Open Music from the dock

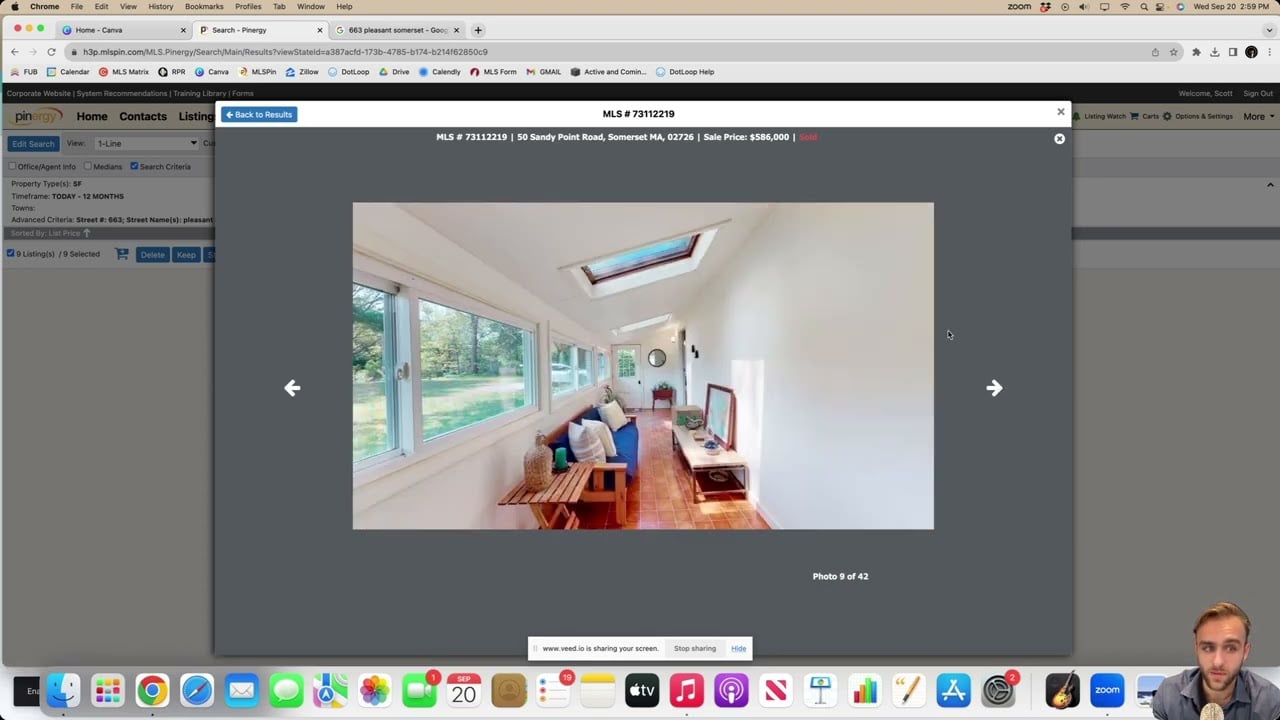pos(686,690)
